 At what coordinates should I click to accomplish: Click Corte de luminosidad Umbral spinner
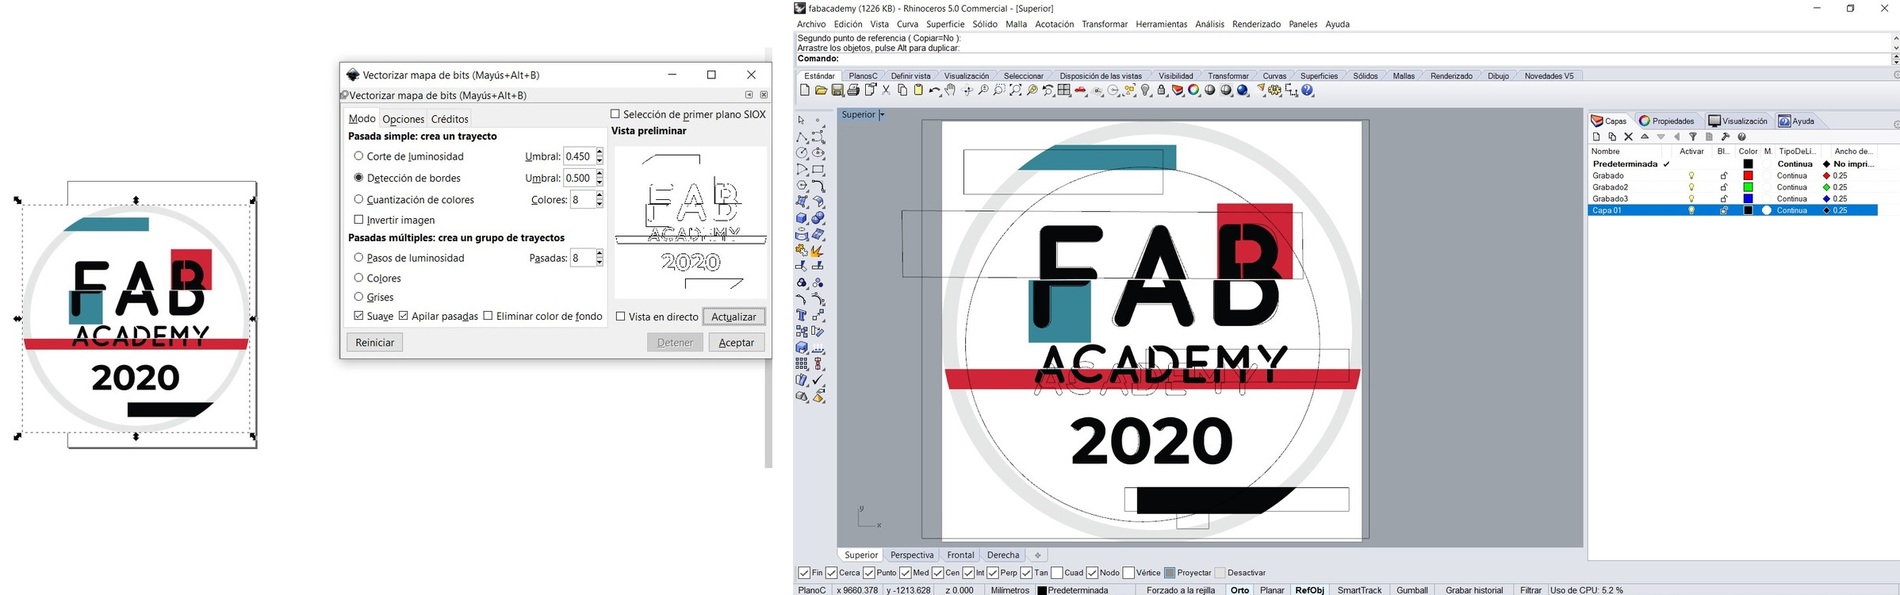point(599,156)
